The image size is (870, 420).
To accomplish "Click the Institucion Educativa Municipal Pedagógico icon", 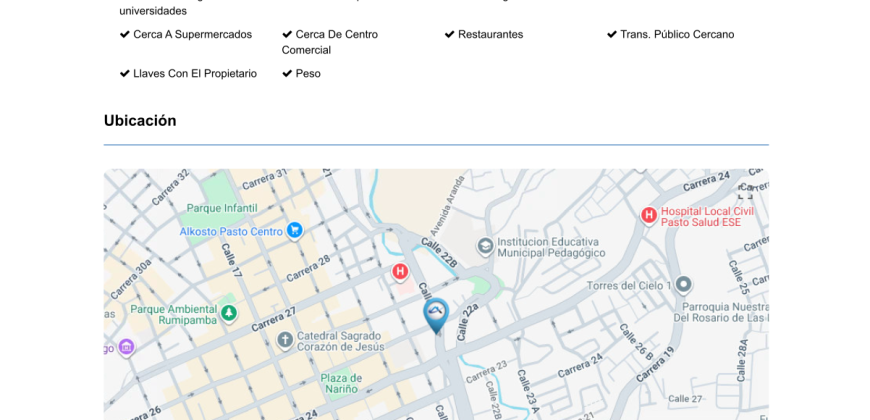I will click(x=485, y=246).
